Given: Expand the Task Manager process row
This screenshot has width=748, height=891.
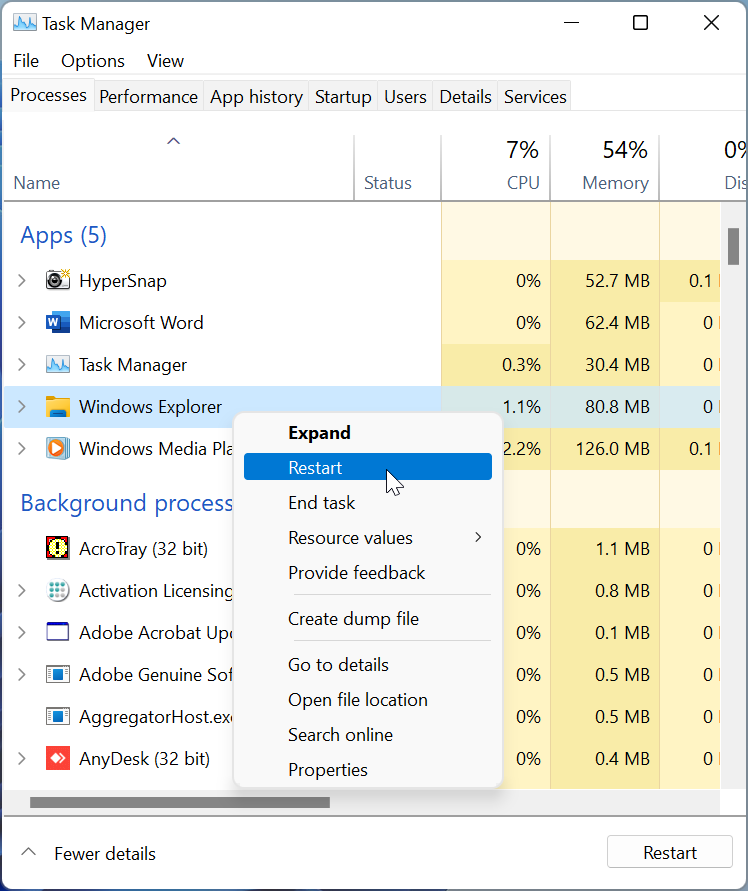Looking at the screenshot, I should click(22, 364).
